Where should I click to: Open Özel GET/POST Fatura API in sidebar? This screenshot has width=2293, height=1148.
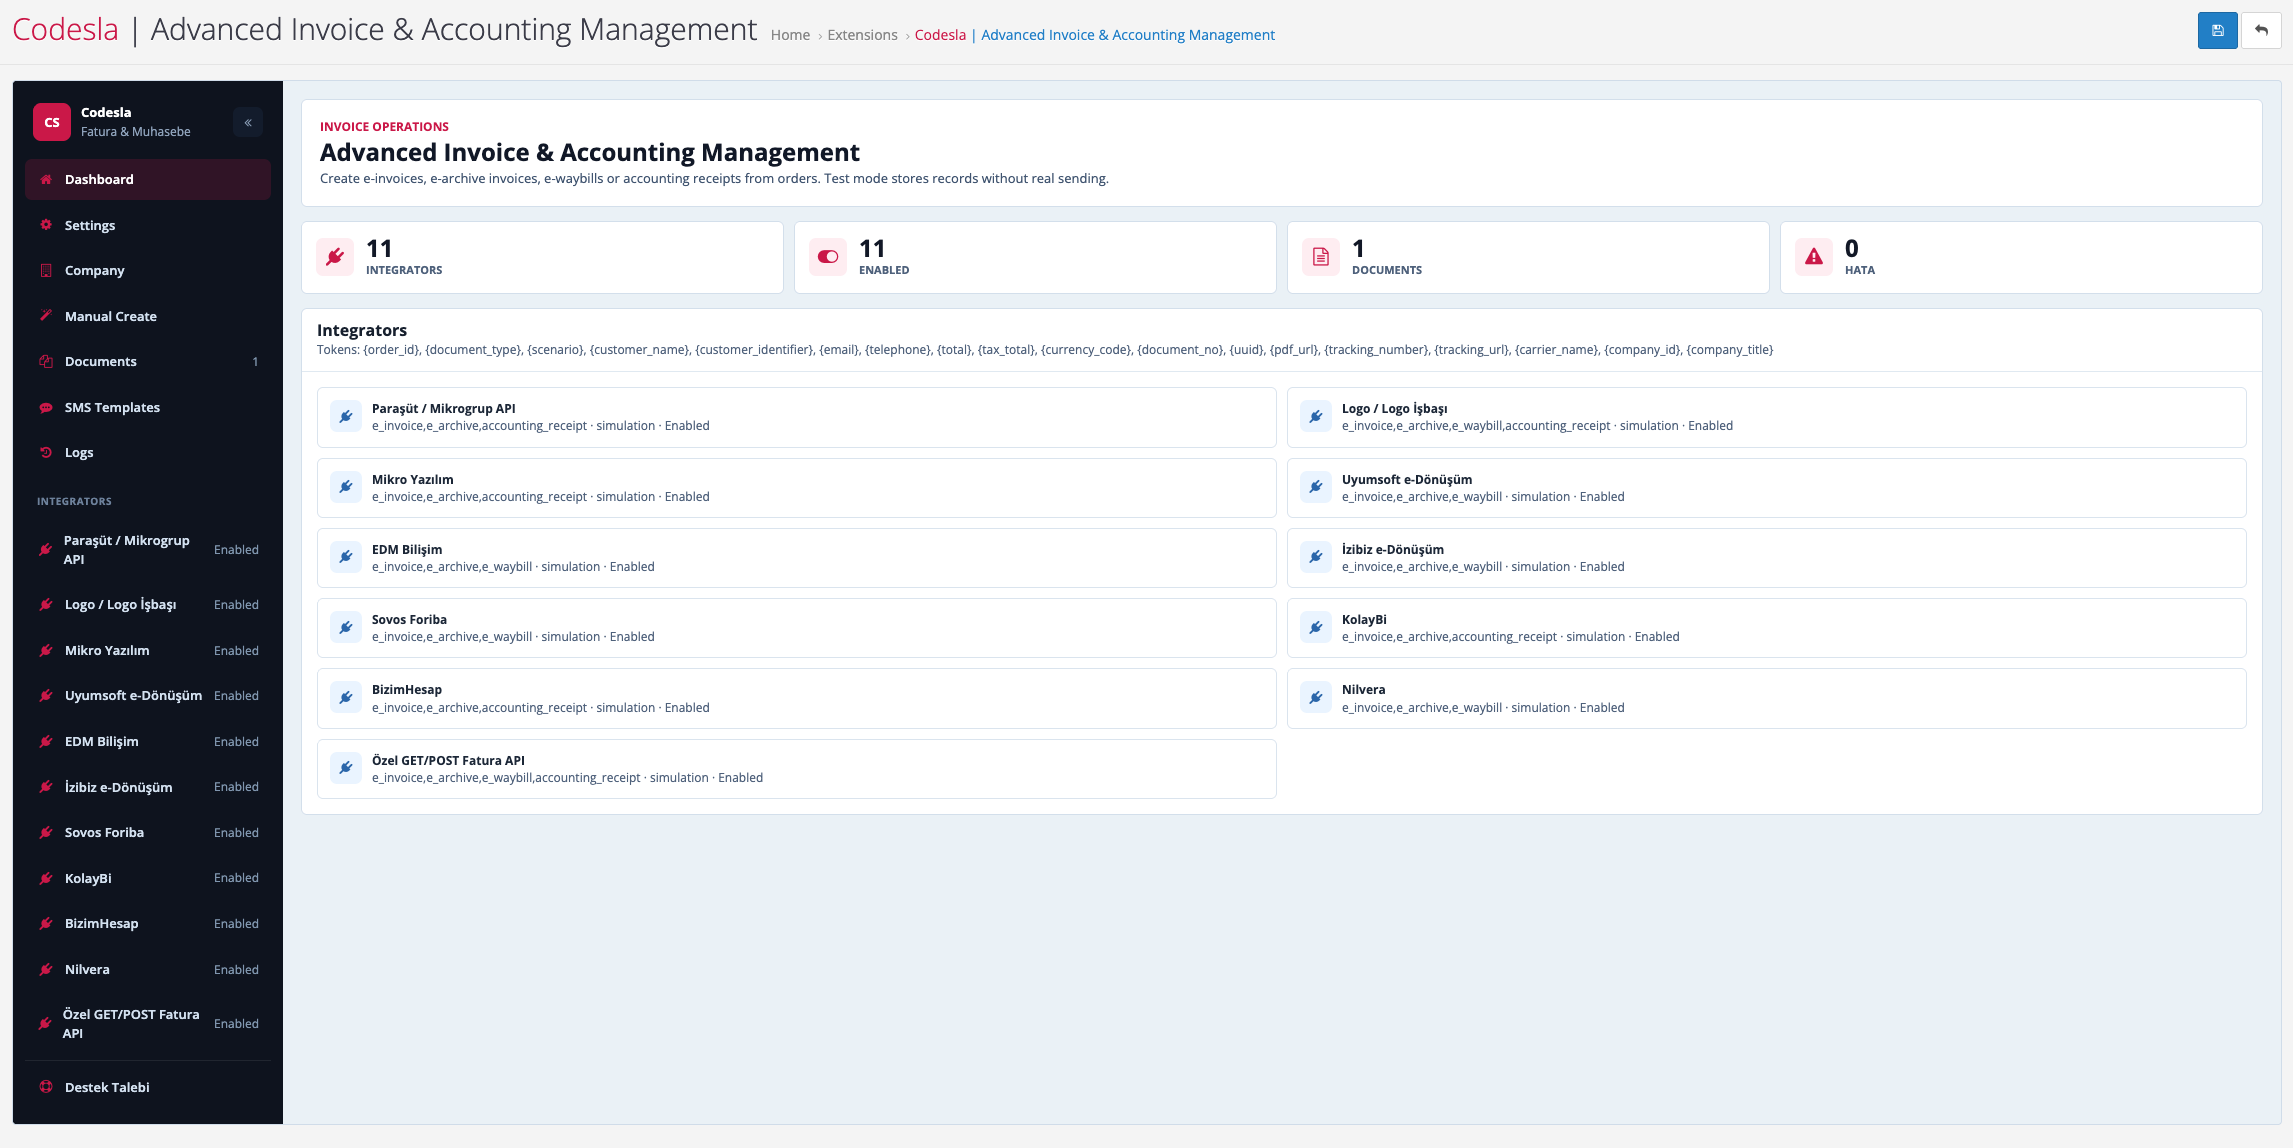(148, 1024)
